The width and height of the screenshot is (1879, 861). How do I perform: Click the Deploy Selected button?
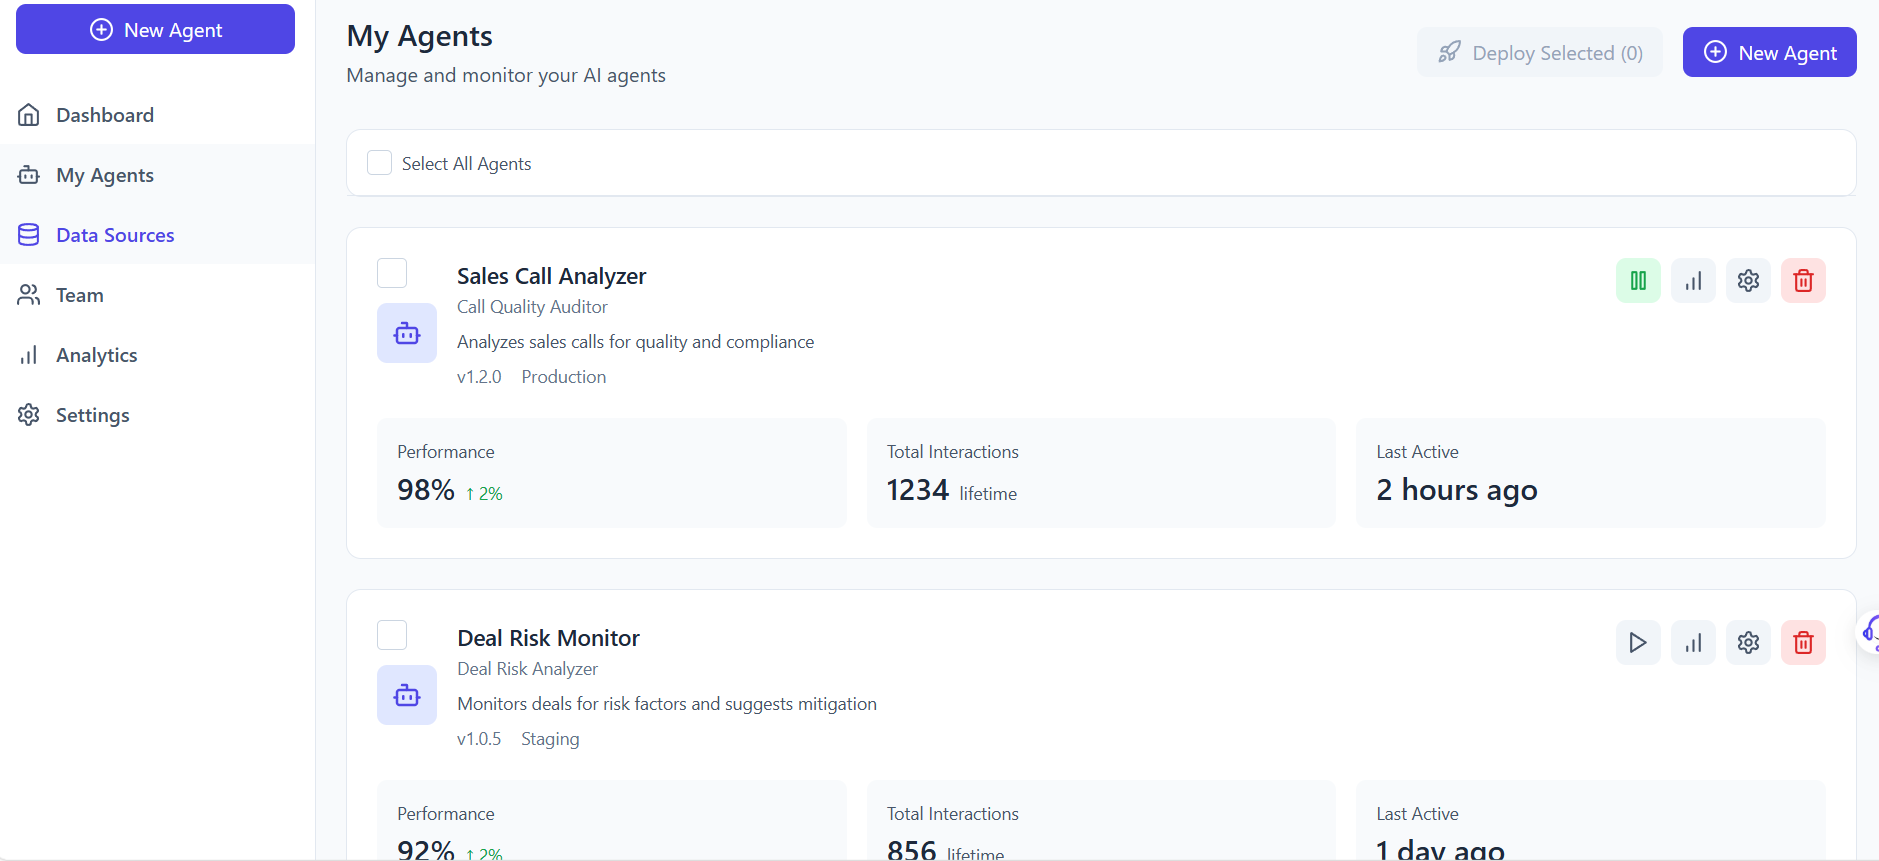[x=1539, y=53]
